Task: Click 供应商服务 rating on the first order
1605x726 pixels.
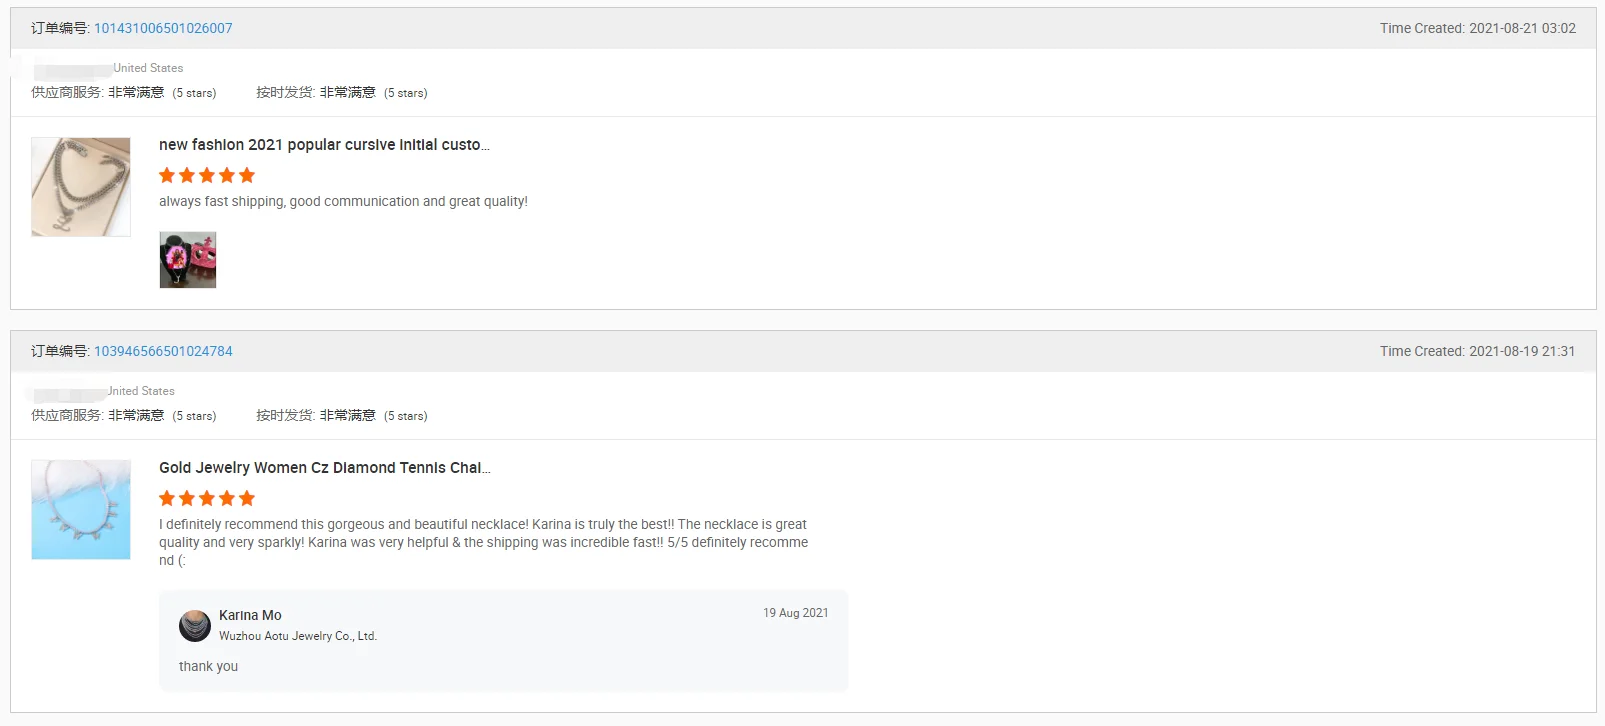Action: click(123, 93)
